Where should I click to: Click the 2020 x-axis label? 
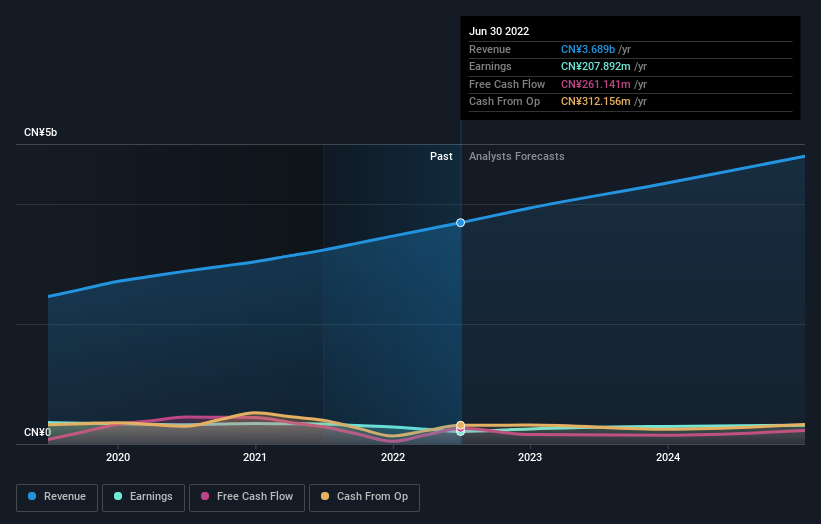tap(118, 457)
